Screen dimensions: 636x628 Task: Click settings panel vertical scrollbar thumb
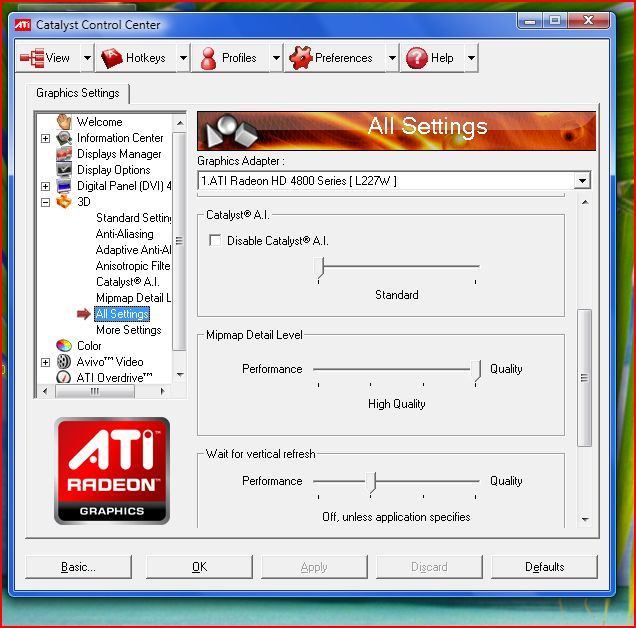584,378
